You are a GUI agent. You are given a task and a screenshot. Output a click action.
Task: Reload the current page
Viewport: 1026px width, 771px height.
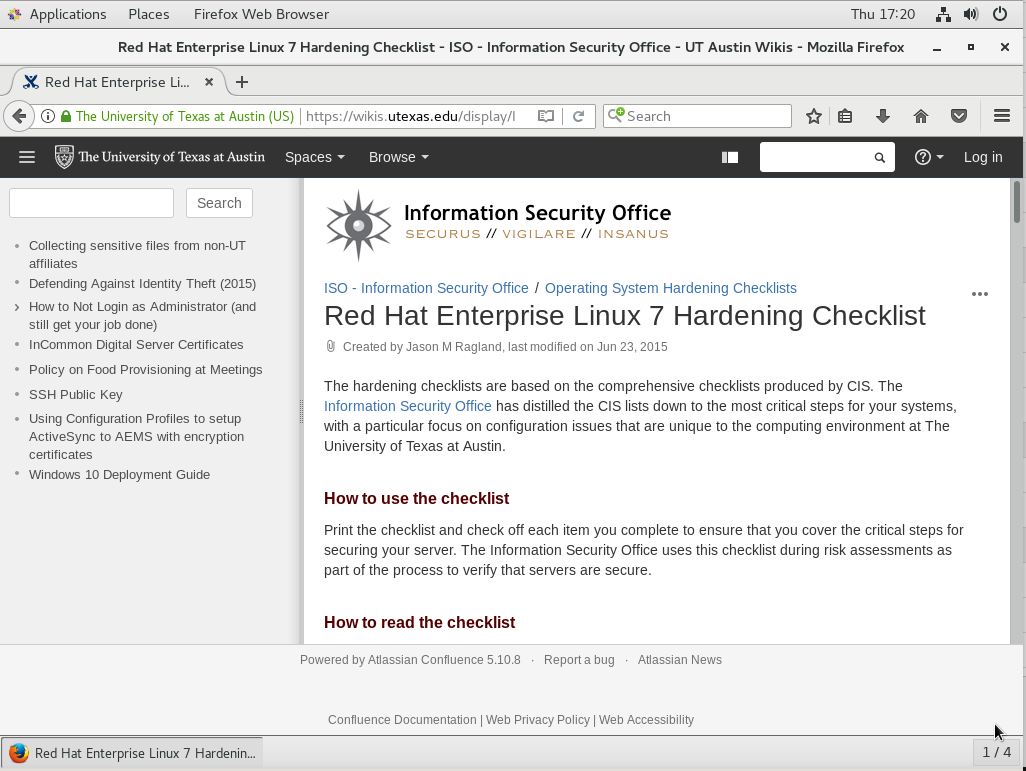pyautogui.click(x=578, y=117)
